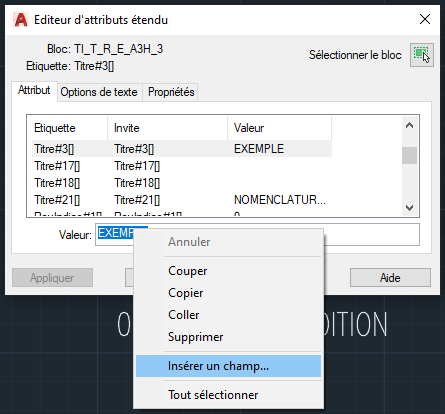Click the Appliquer button

52,278
